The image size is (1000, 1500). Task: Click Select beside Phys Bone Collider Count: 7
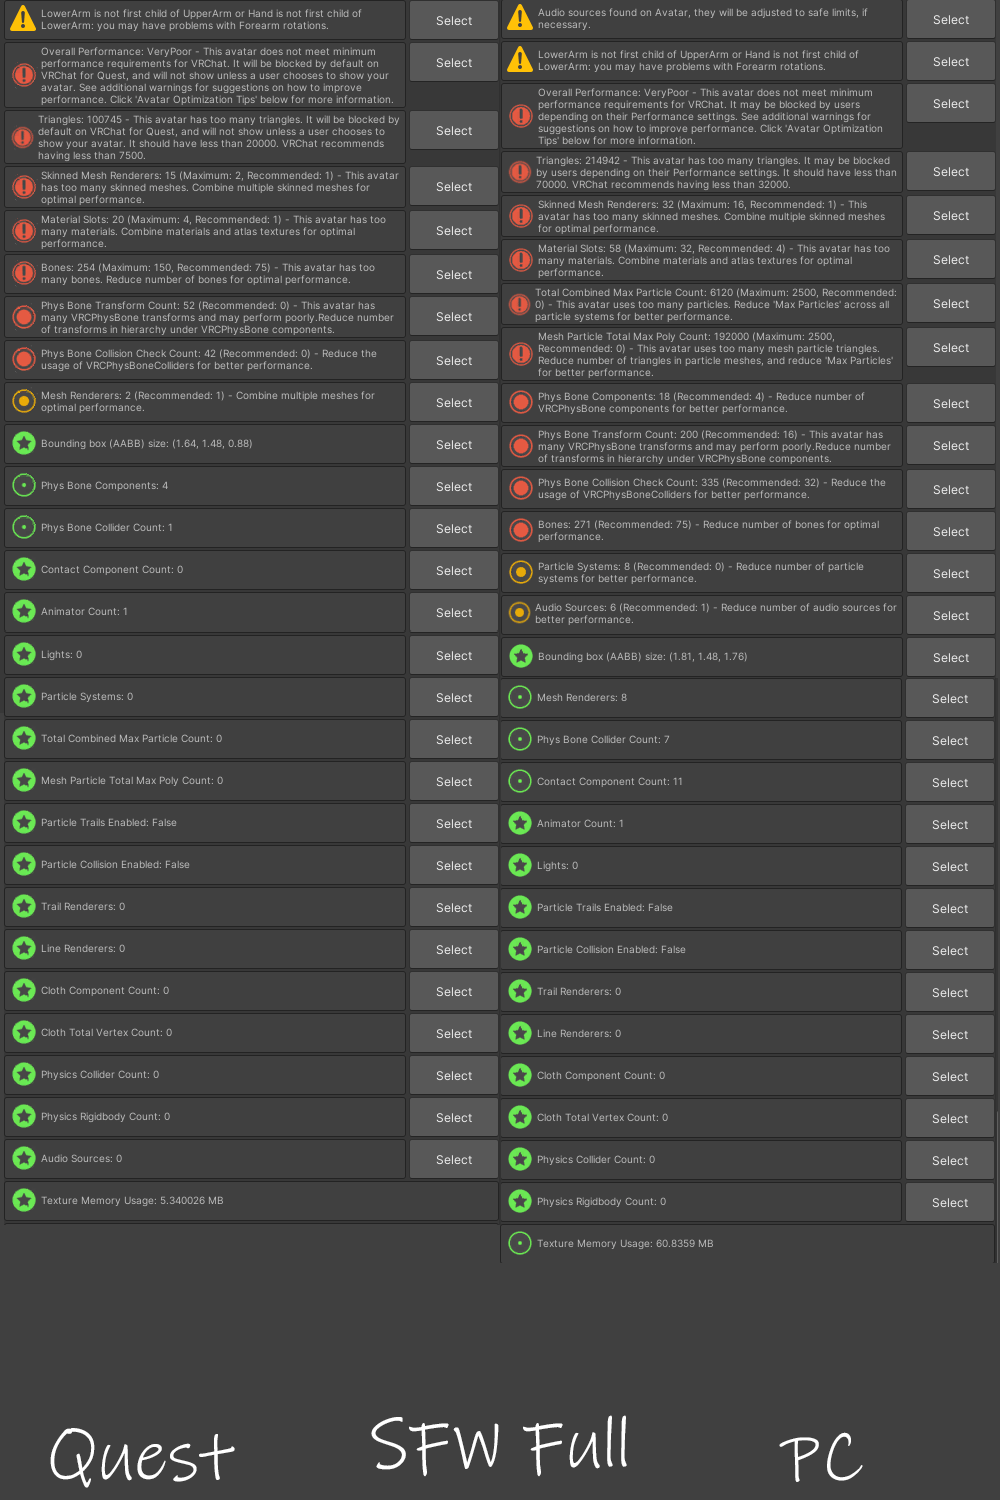click(x=950, y=741)
